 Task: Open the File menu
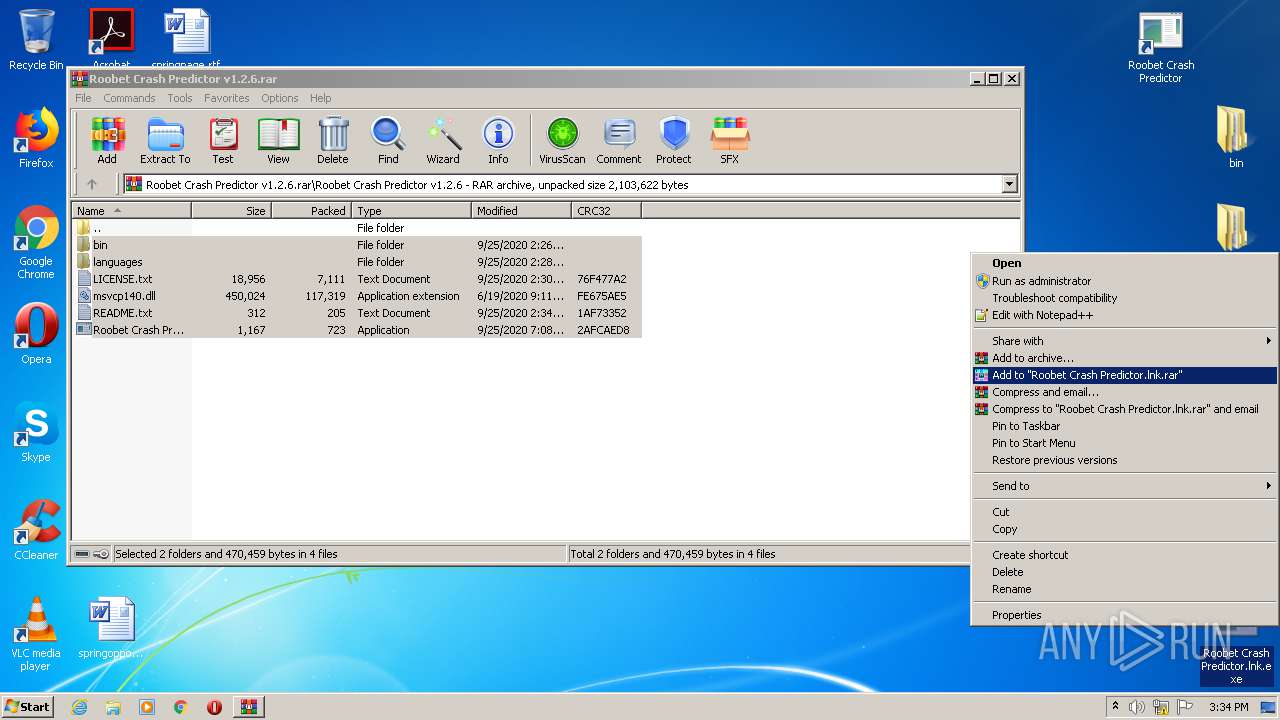coord(83,98)
